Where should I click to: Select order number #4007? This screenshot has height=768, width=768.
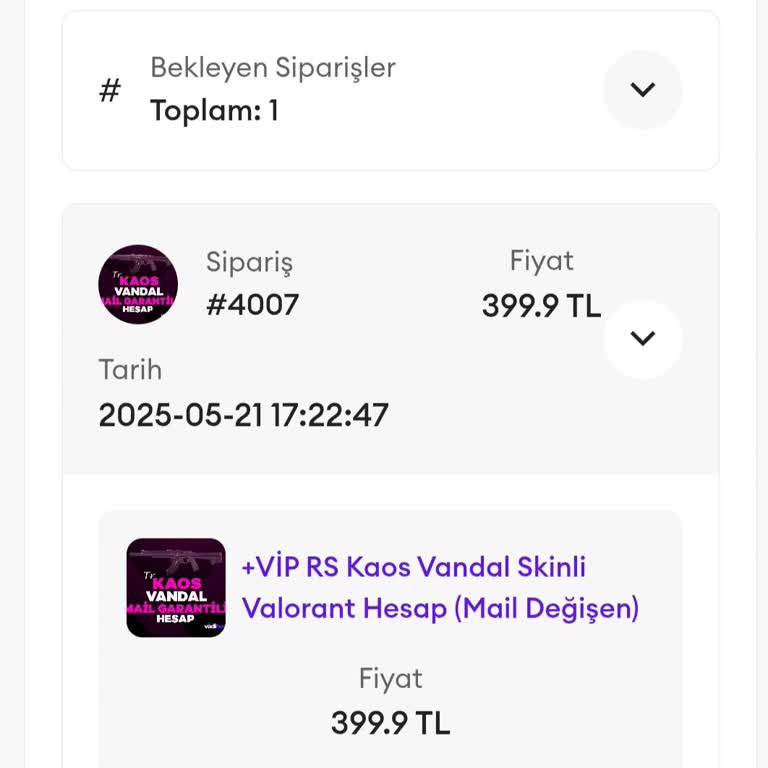[252, 305]
